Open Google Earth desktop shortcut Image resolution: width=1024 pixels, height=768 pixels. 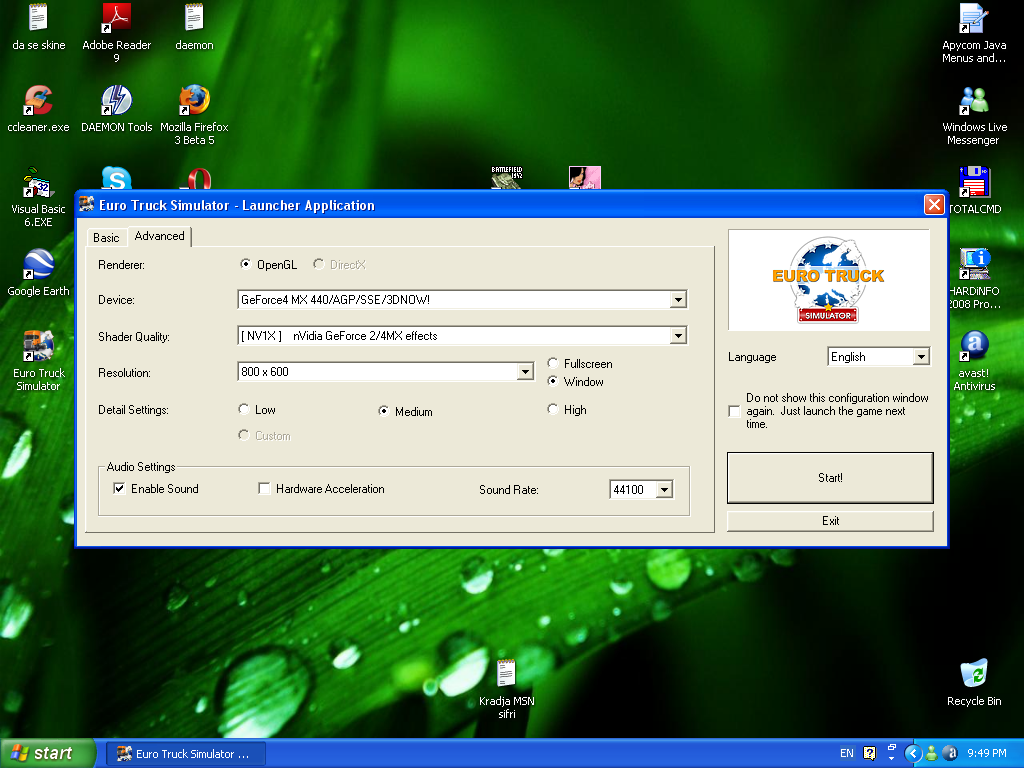click(38, 273)
